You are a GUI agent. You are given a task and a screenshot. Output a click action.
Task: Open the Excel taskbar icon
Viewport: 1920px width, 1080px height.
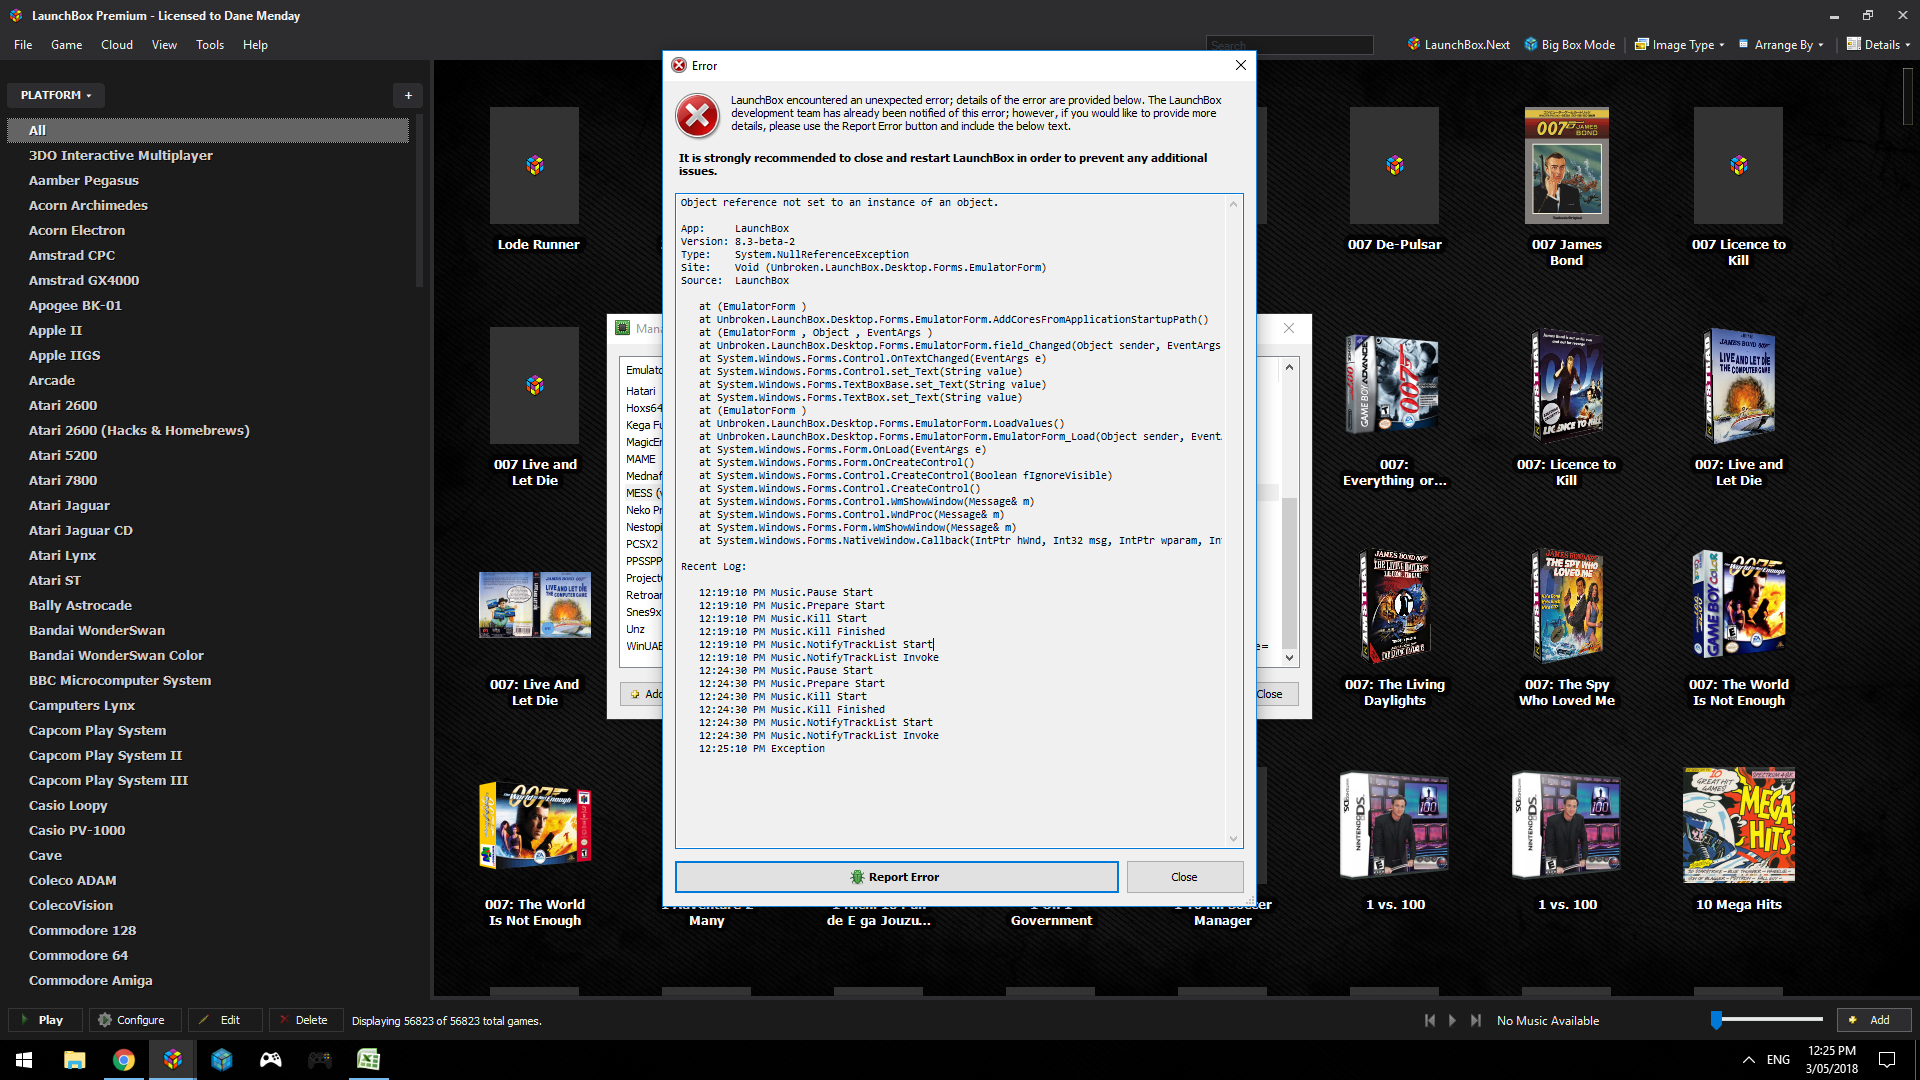tap(369, 1060)
